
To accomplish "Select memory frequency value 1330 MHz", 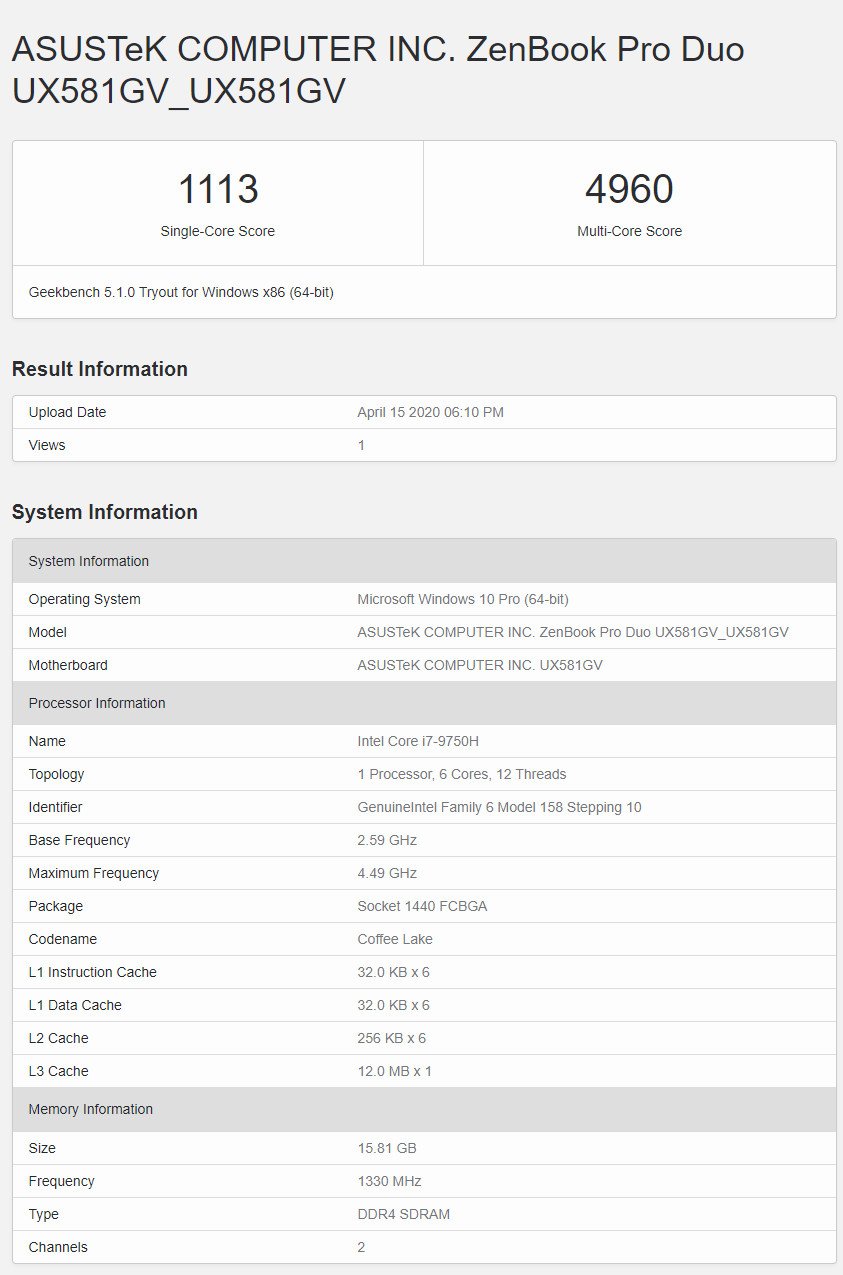I will pyautogui.click(x=390, y=1181).
